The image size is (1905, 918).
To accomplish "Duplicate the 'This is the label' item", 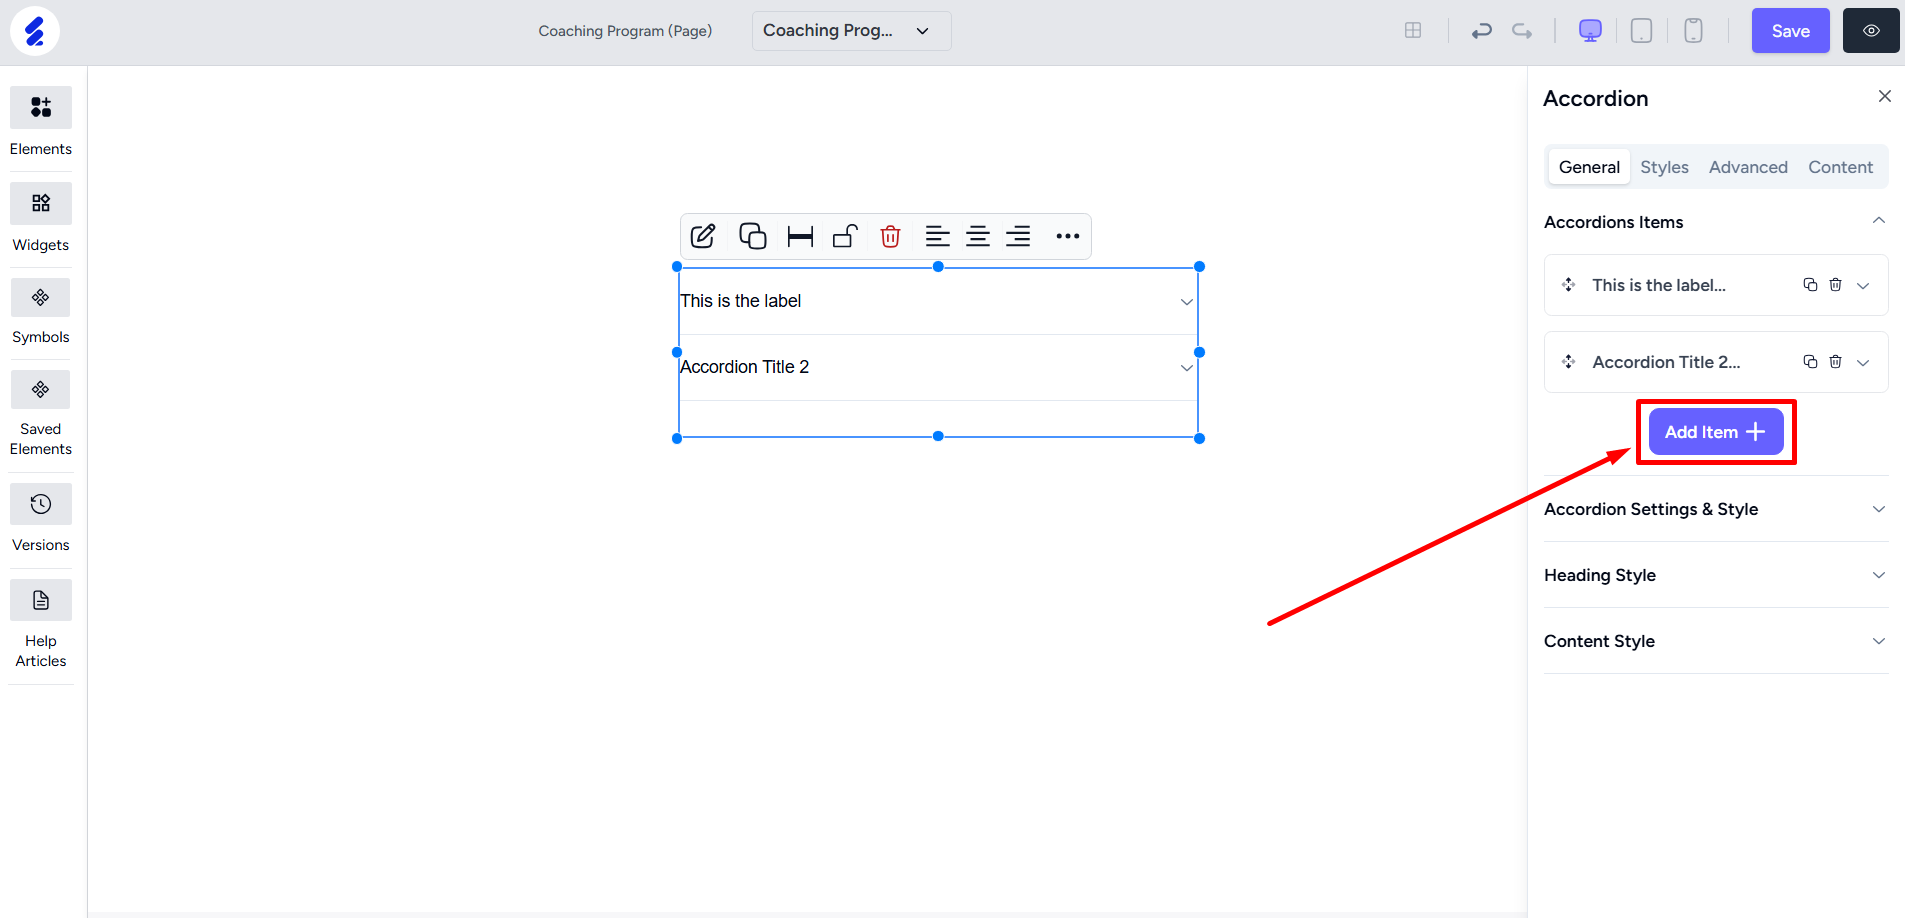I will pos(1810,285).
